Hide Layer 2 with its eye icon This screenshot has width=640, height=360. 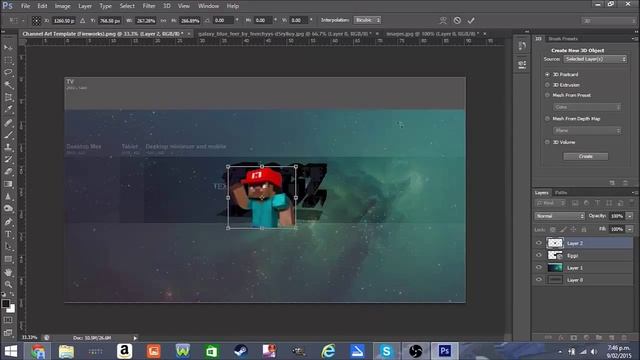click(x=539, y=243)
